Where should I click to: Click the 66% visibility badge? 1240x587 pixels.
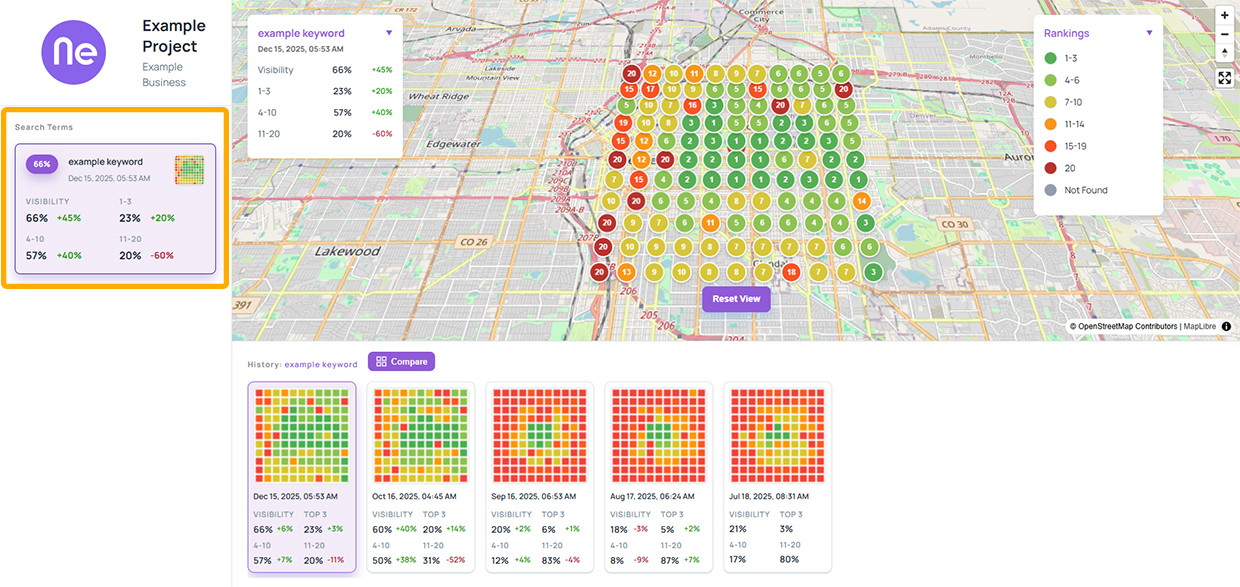(x=42, y=164)
